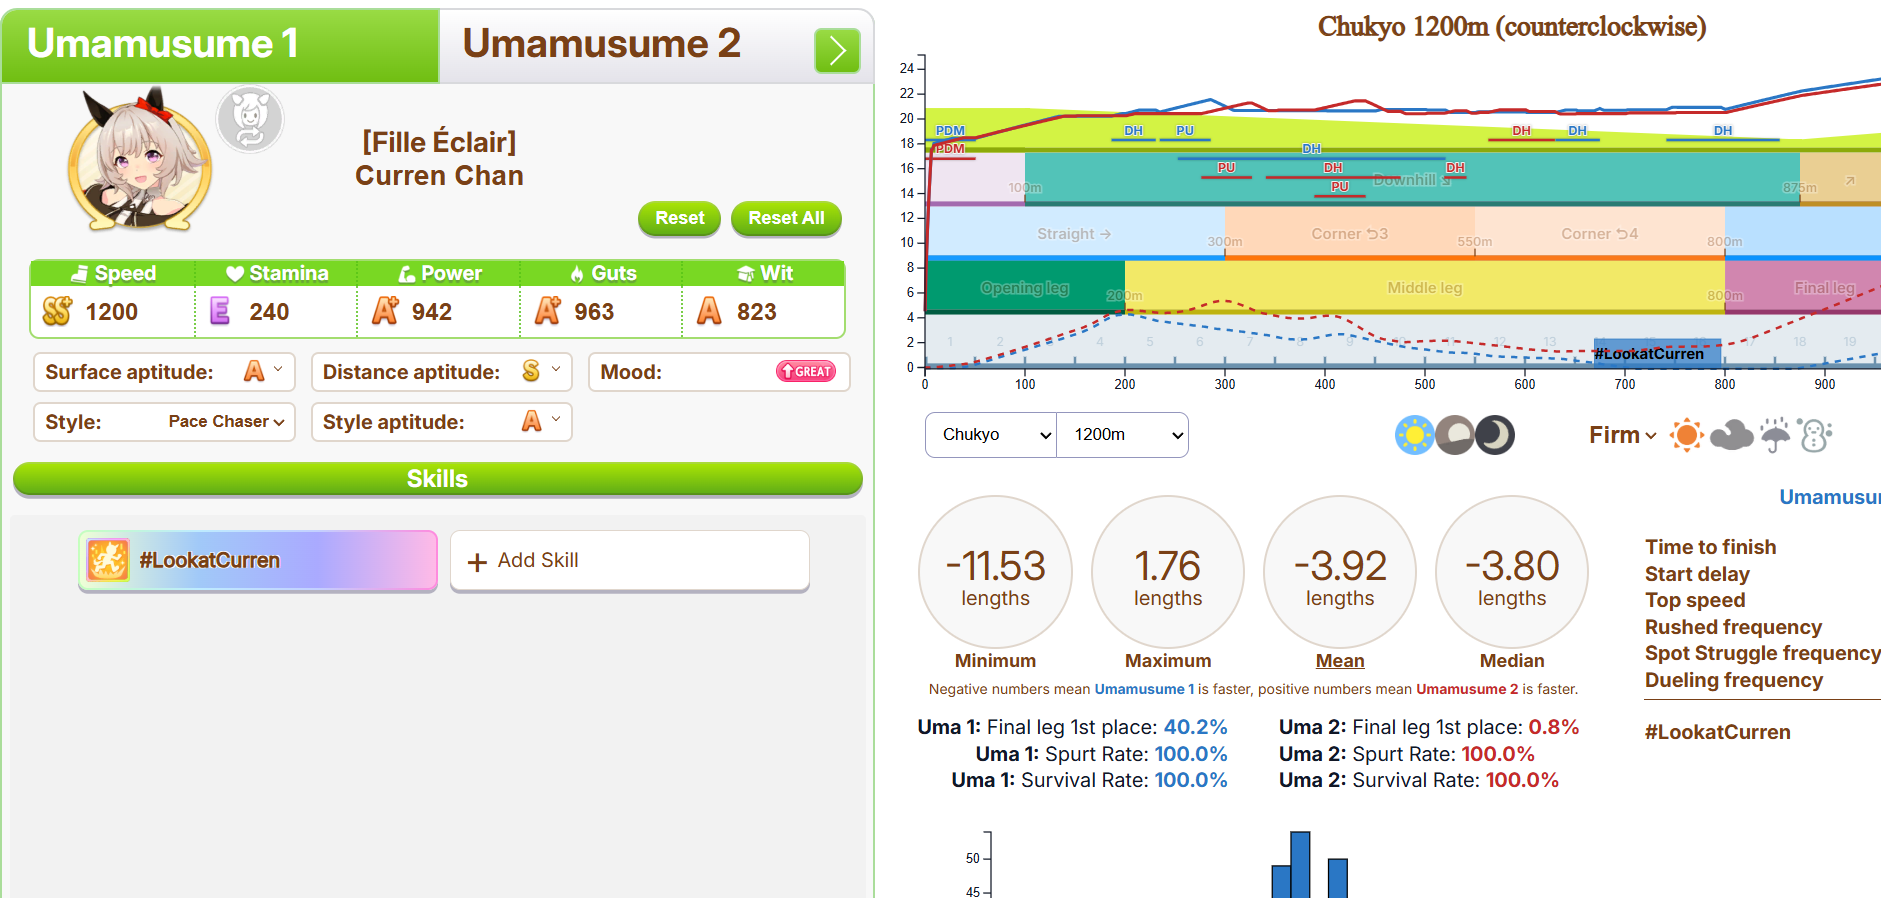Select the cloudy weather icon
The width and height of the screenshot is (1881, 898).
pos(1732,435)
